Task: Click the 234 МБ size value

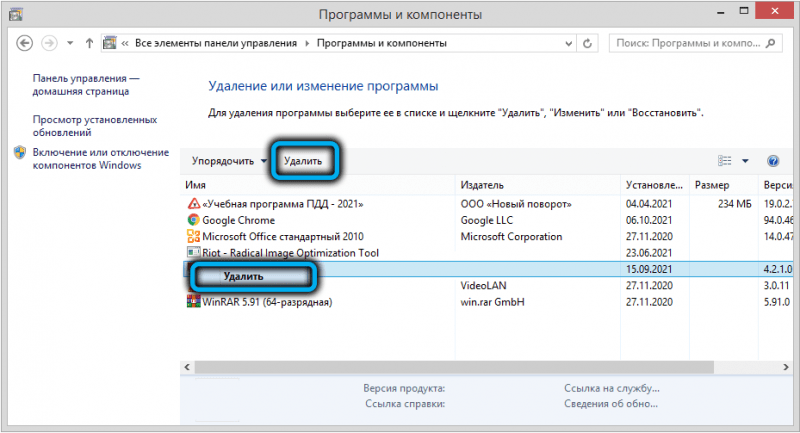Action: pyautogui.click(x=735, y=204)
